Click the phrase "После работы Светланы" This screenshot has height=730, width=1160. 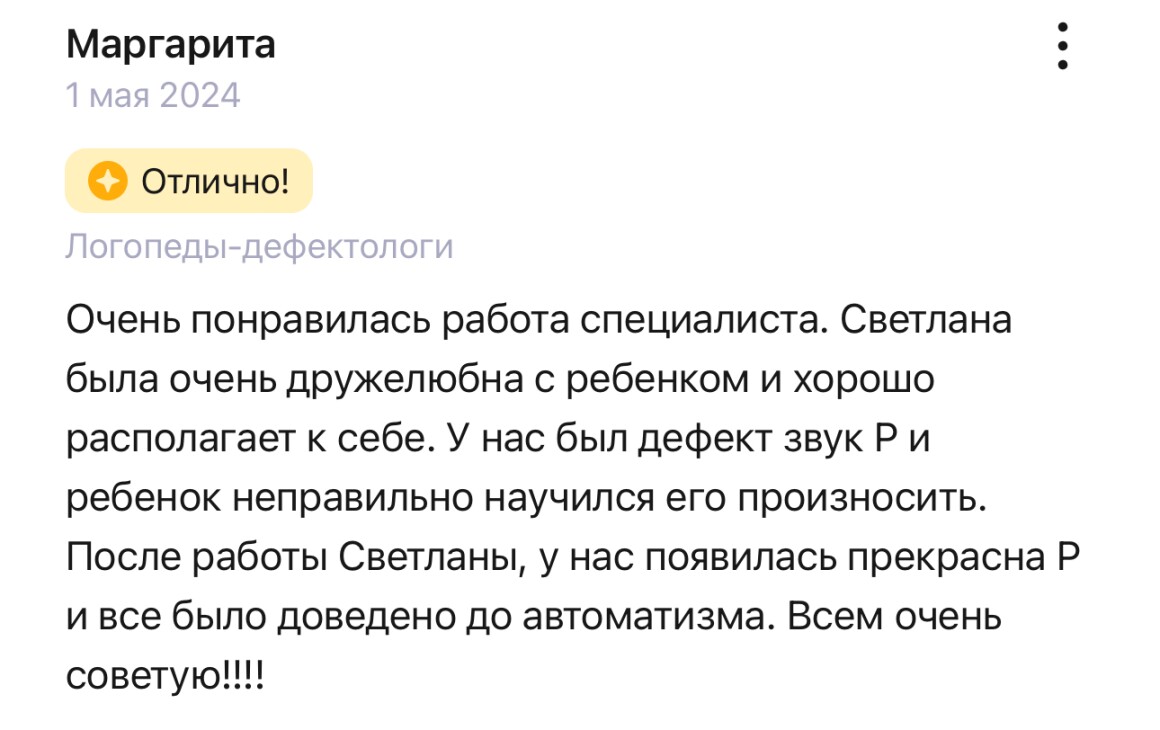[x=294, y=556]
